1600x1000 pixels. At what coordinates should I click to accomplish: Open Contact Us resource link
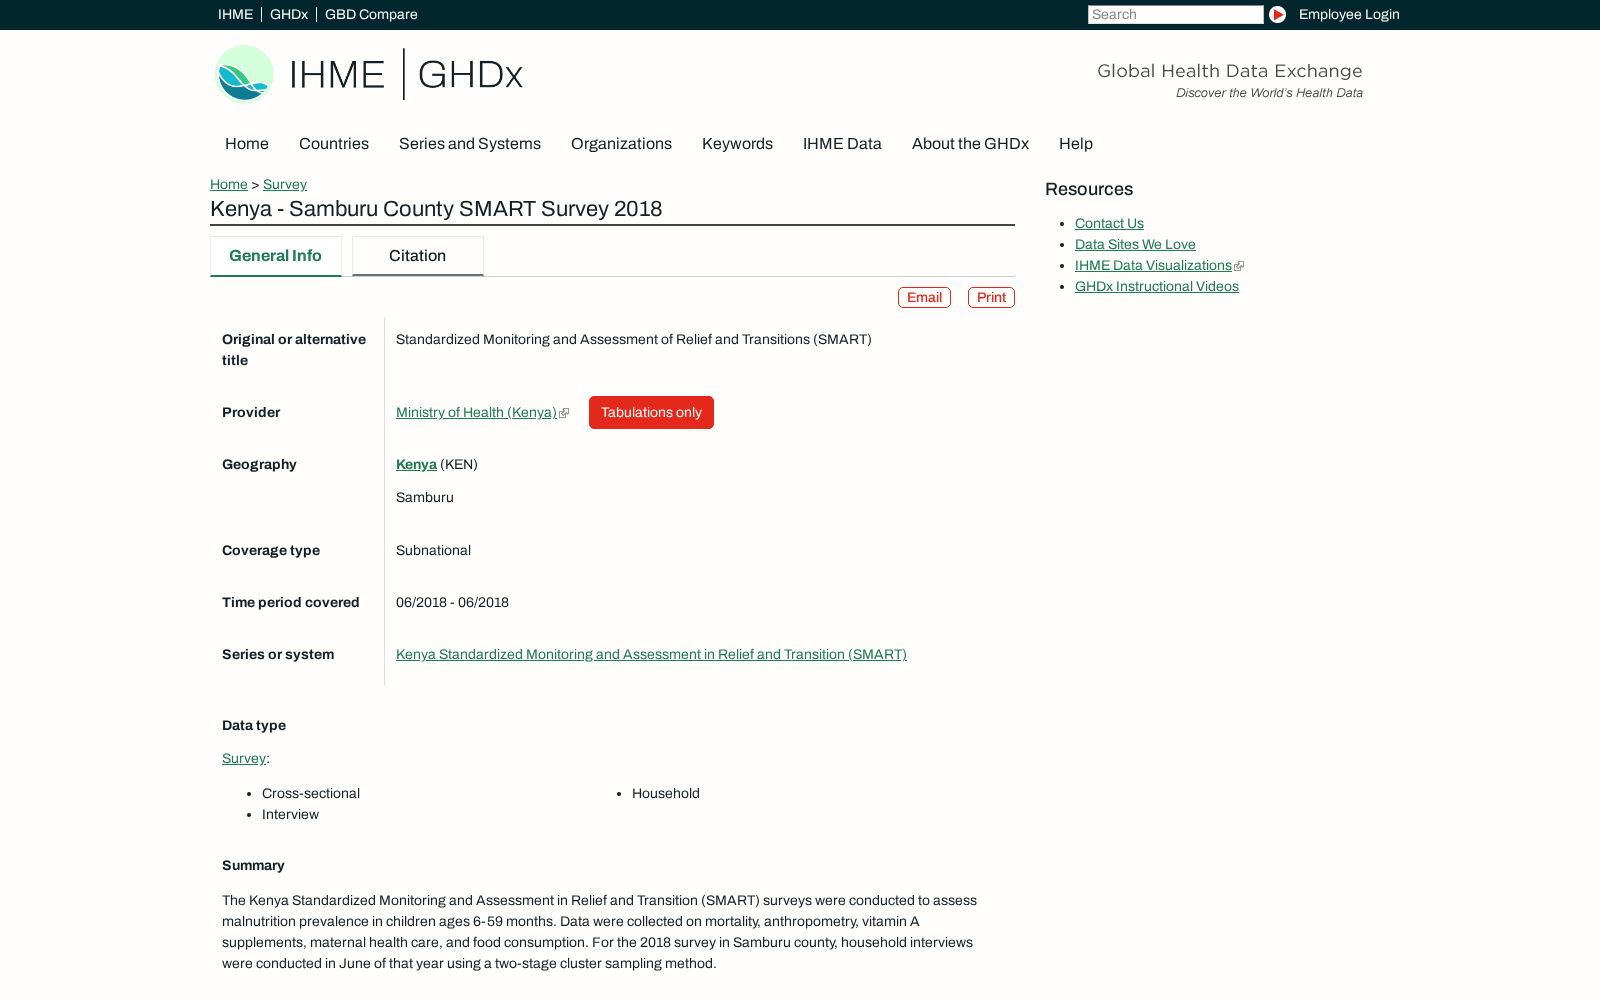click(x=1109, y=223)
